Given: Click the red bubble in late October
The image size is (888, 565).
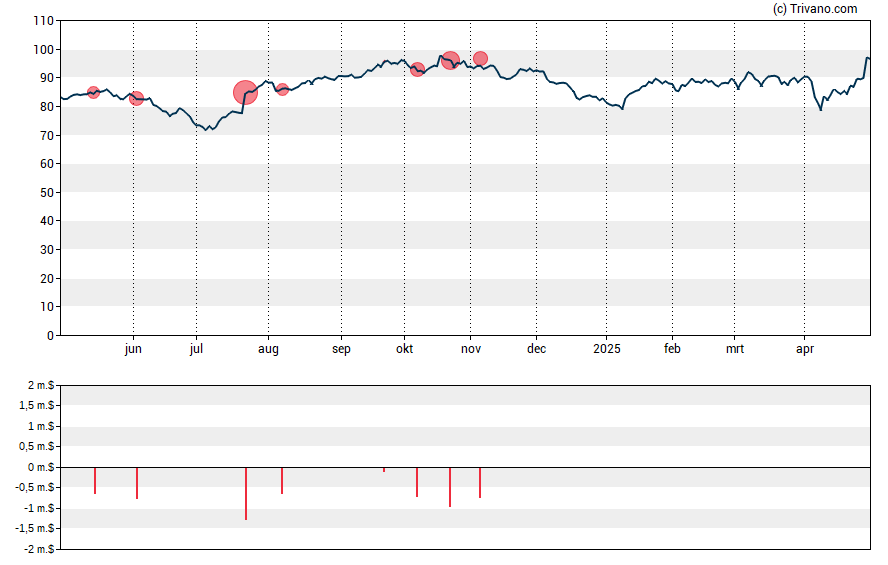Looking at the screenshot, I should (450, 60).
